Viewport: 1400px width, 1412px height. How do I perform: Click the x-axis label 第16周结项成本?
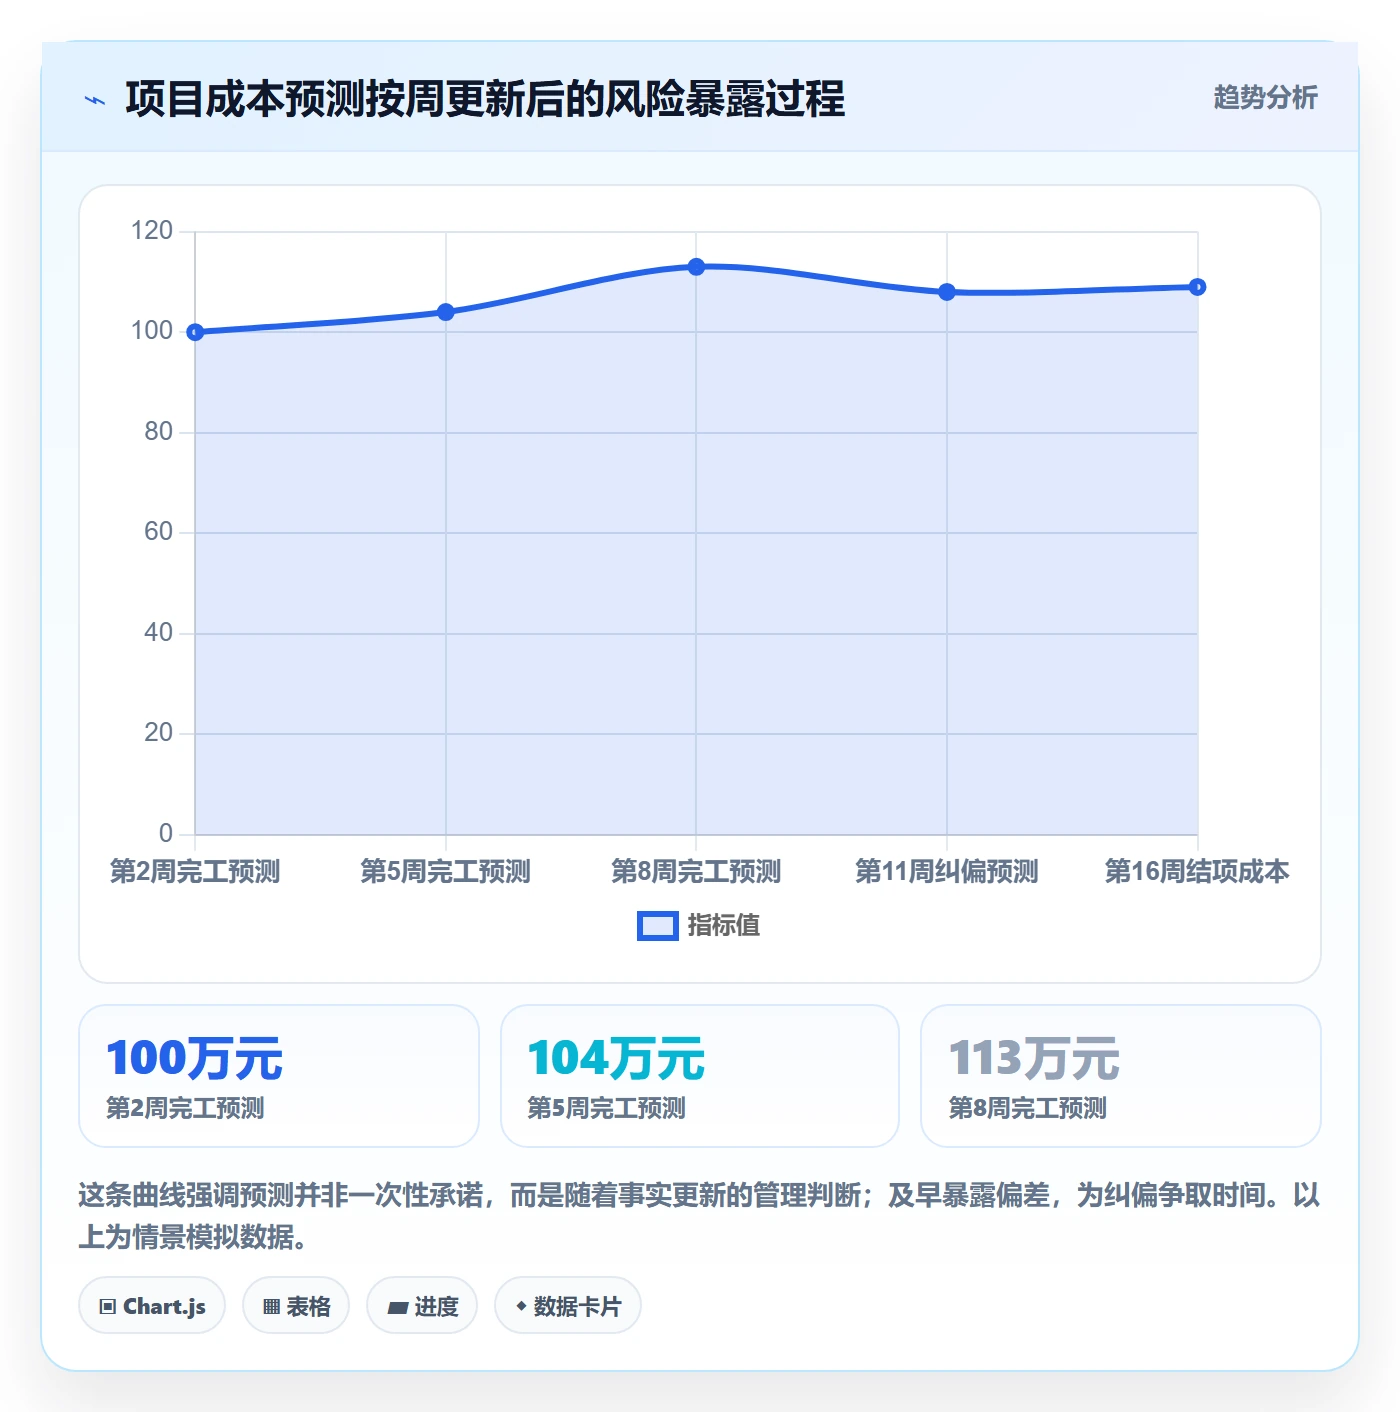coord(1197,871)
